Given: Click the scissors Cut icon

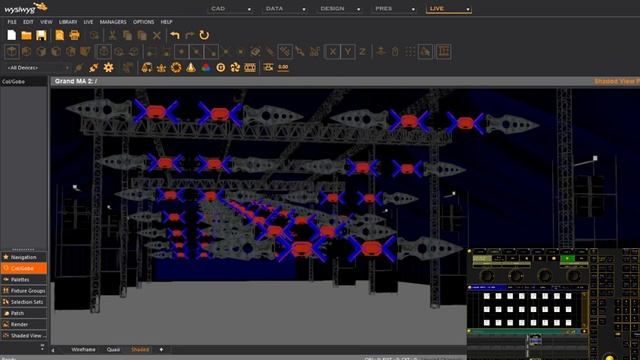Looking at the screenshot, I should pos(112,36).
